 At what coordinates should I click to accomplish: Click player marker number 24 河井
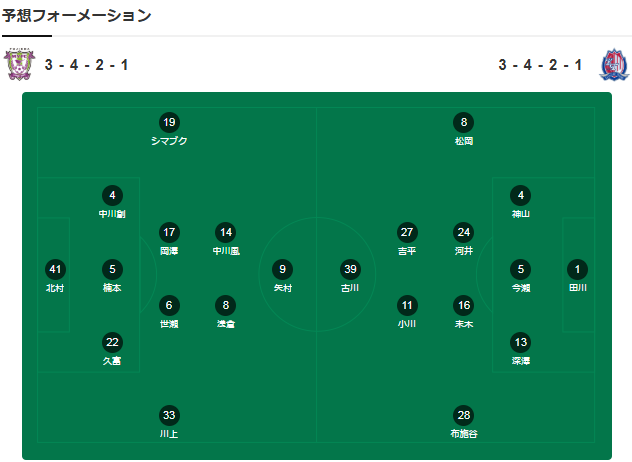tap(463, 231)
